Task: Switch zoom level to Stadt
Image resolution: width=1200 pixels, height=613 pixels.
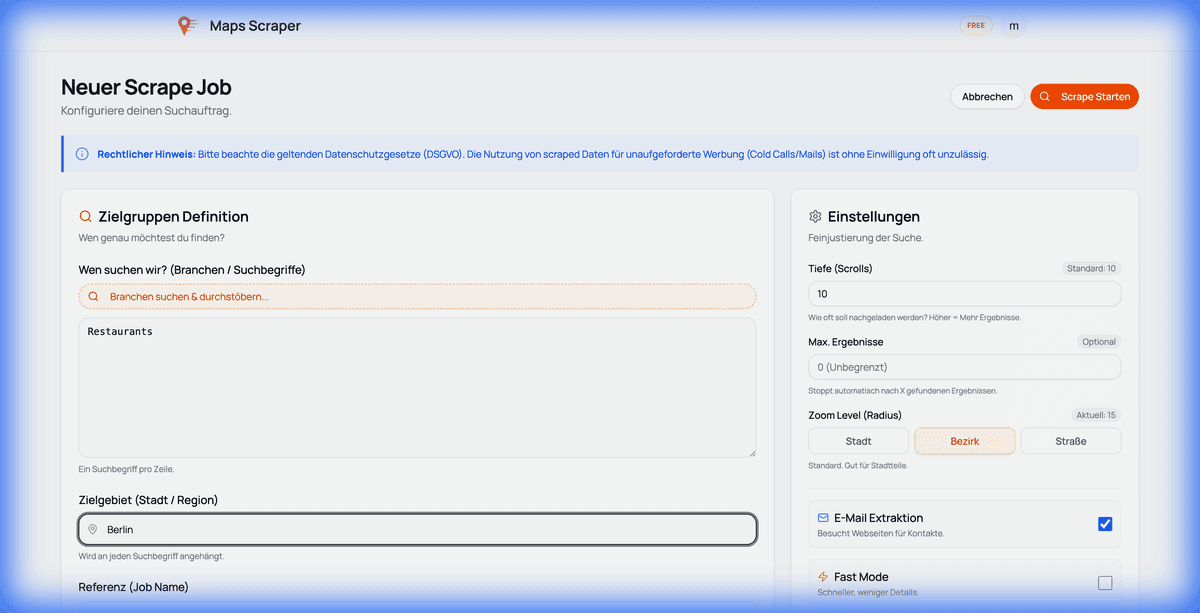Action: 858,440
